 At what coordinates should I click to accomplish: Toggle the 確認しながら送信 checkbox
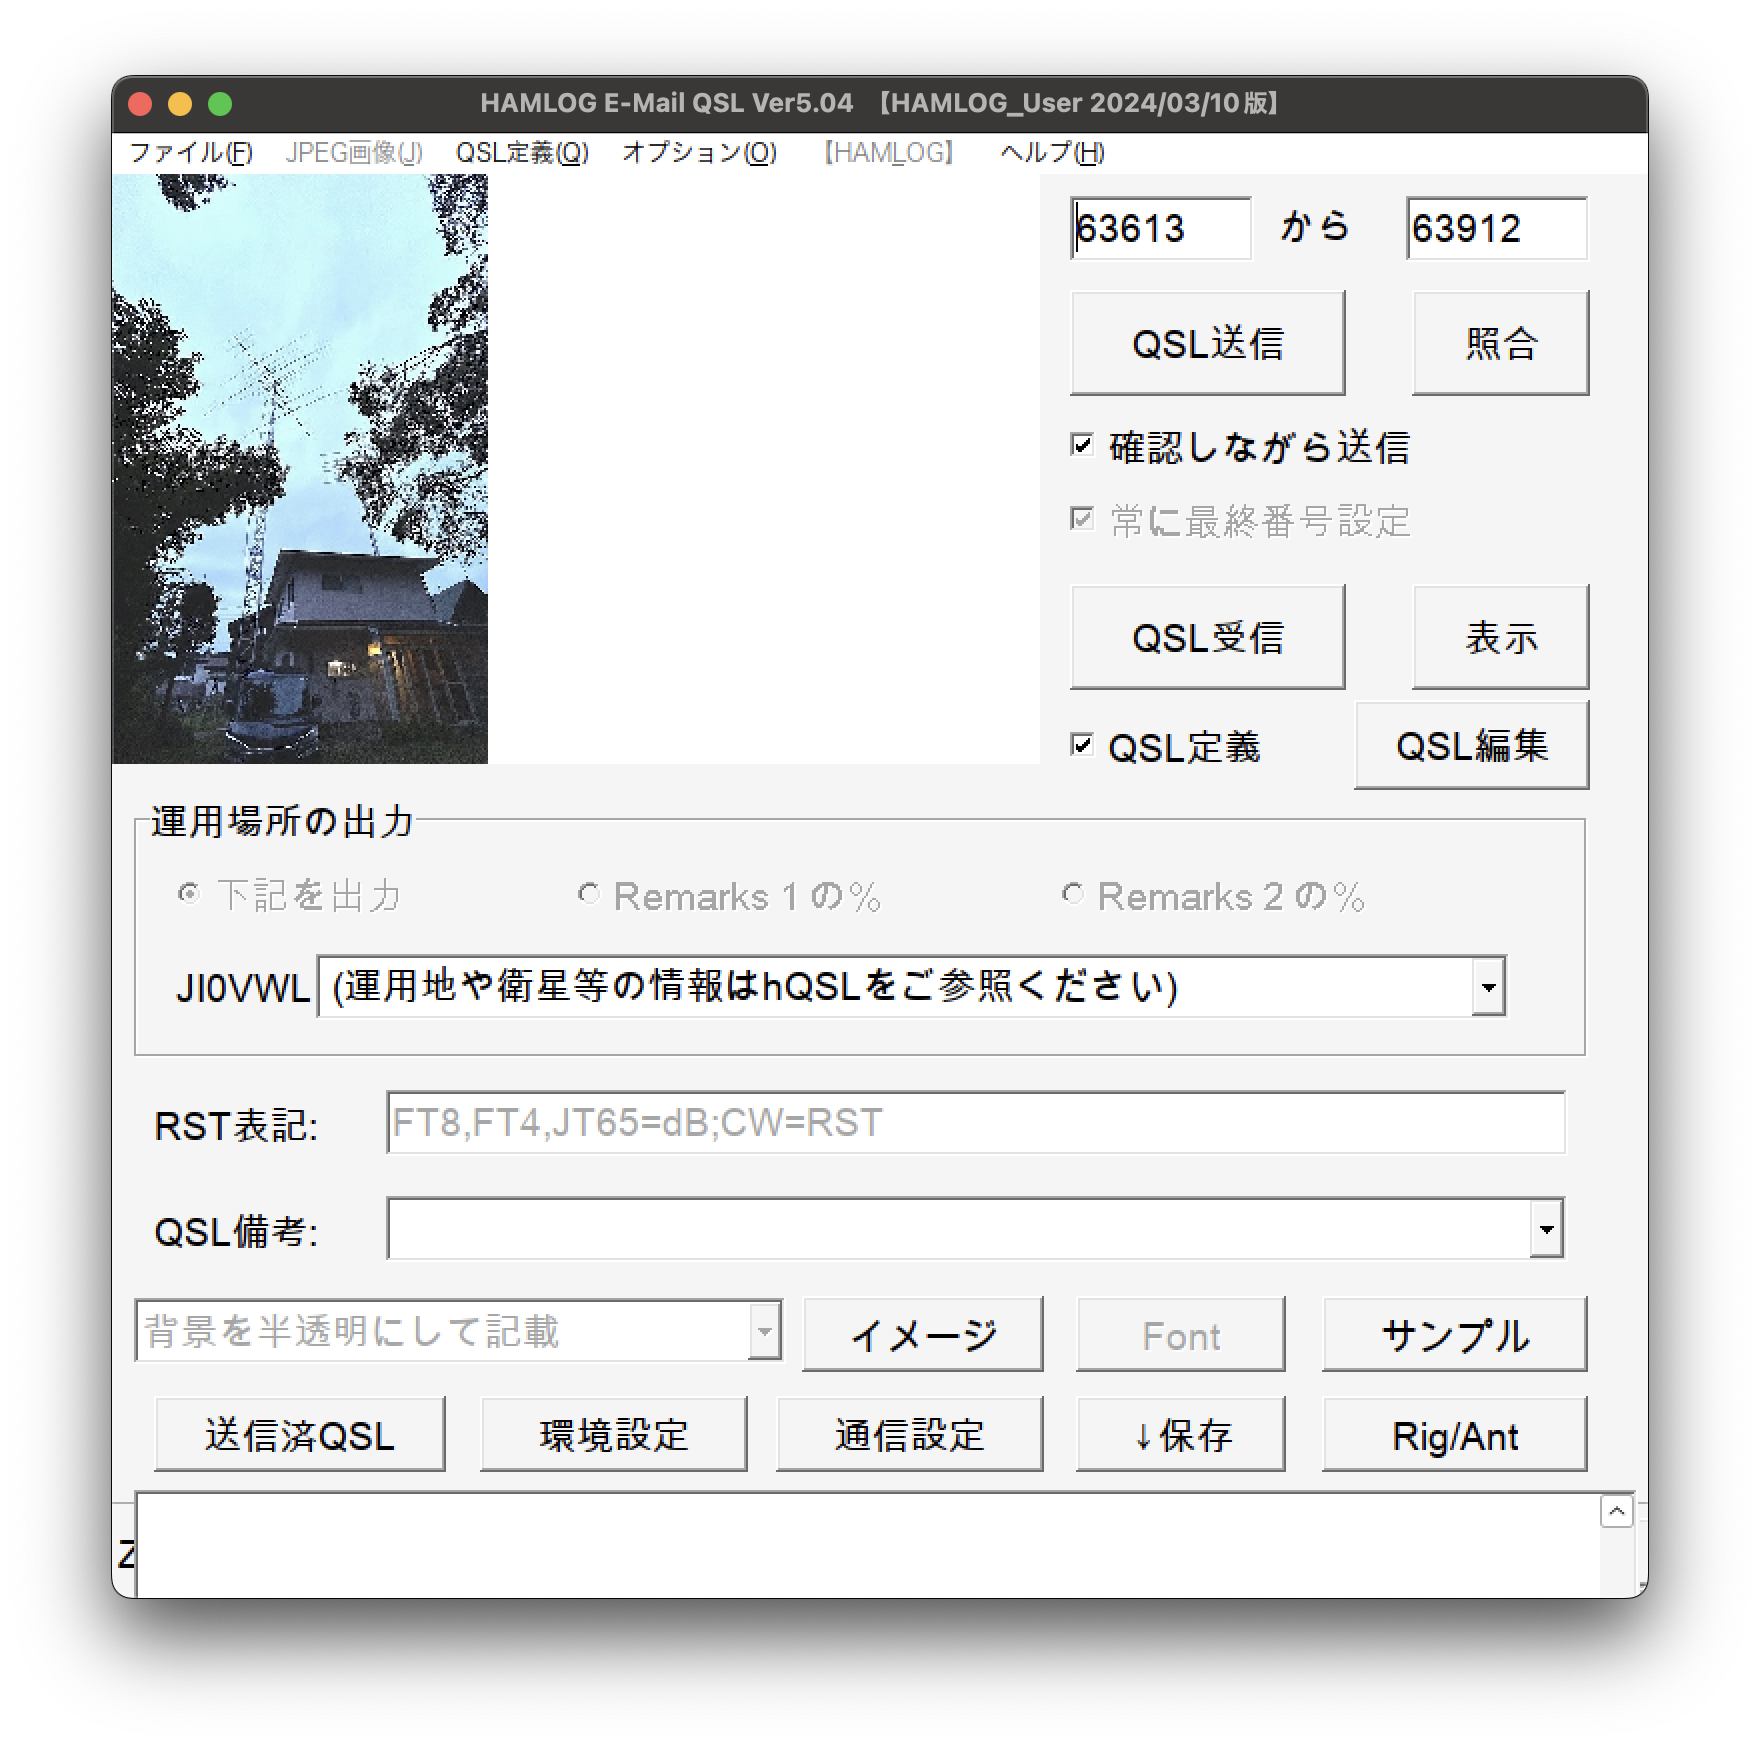tap(1083, 449)
